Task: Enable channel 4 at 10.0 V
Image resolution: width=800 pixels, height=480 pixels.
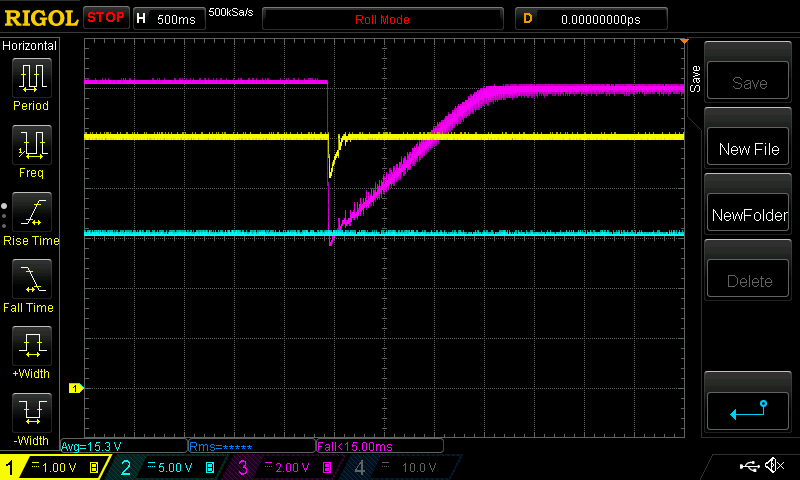Action: (398, 467)
